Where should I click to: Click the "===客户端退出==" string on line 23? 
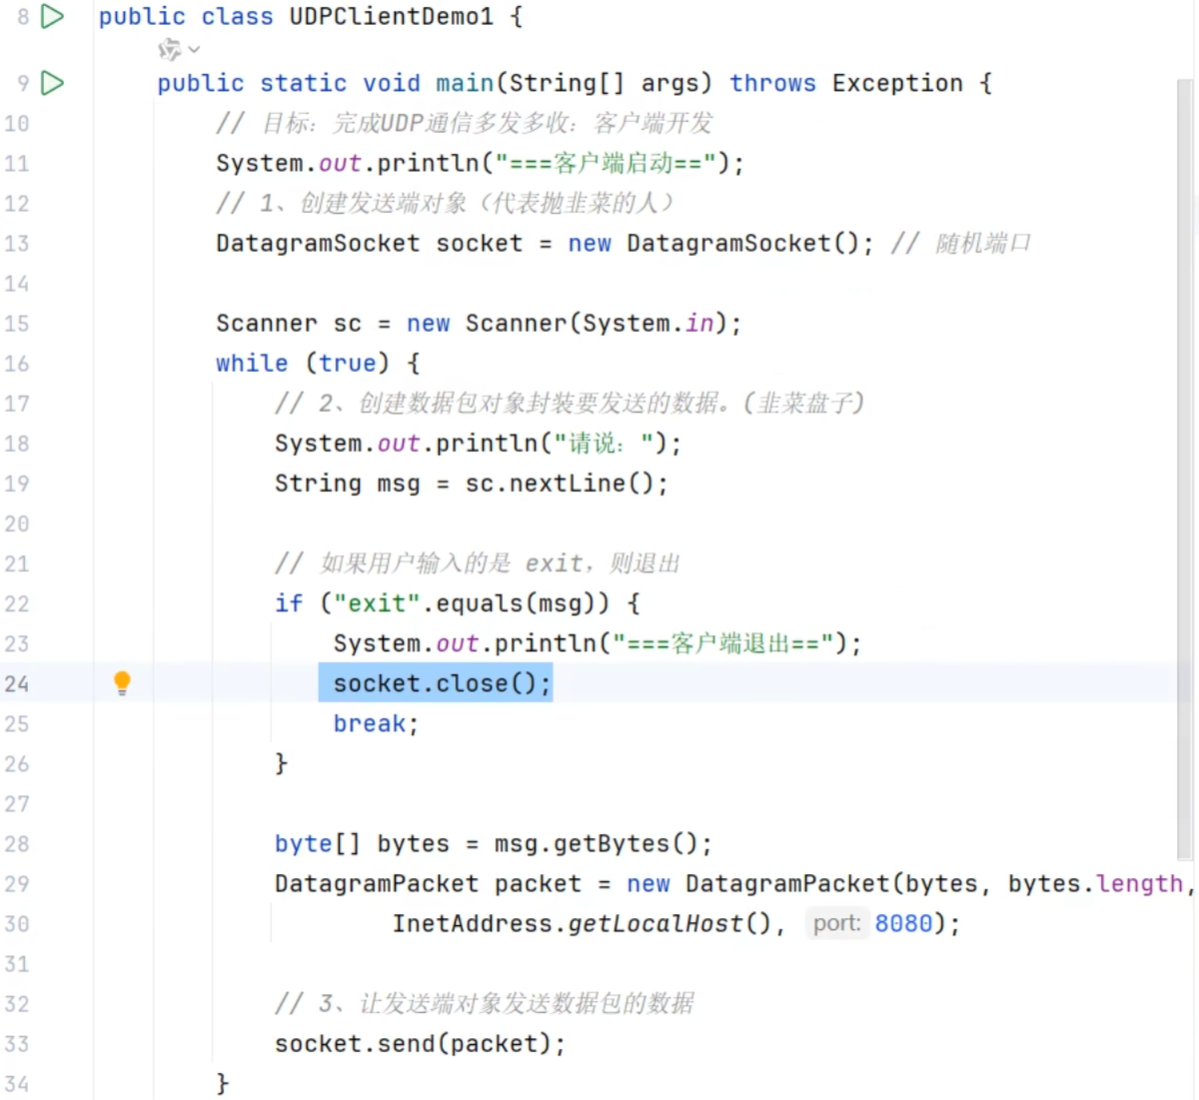click(723, 643)
